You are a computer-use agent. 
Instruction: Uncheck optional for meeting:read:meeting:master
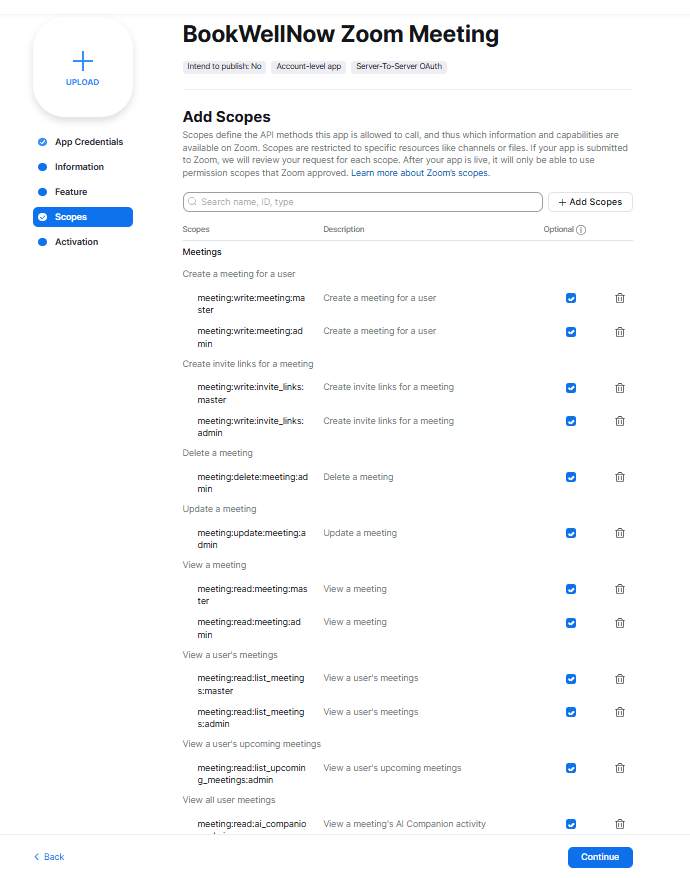[x=571, y=589]
